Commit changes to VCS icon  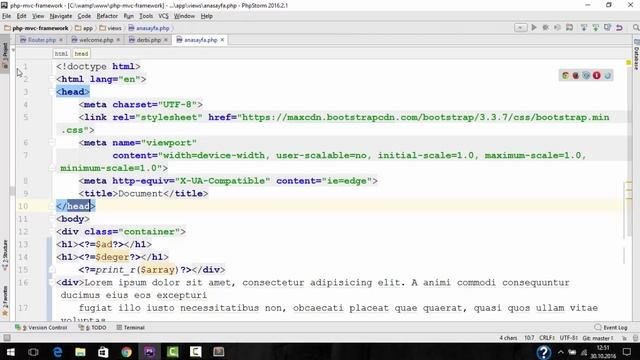596,28
